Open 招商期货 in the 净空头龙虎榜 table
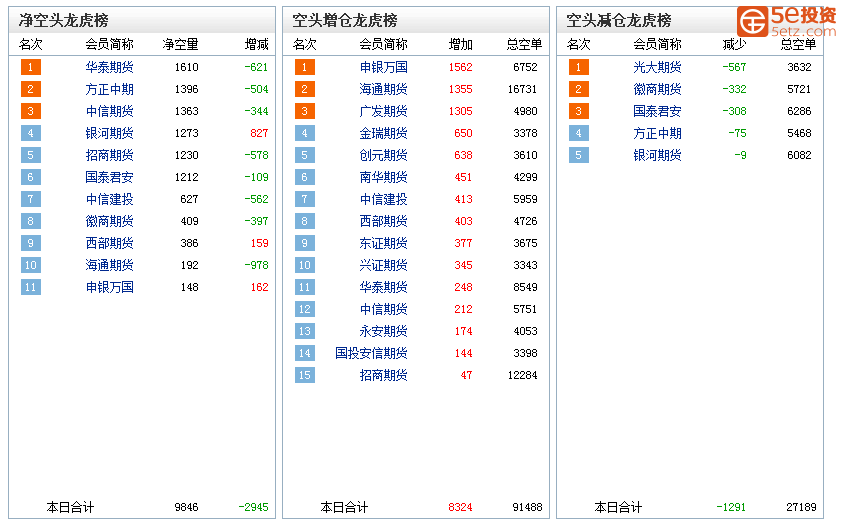 click(109, 156)
